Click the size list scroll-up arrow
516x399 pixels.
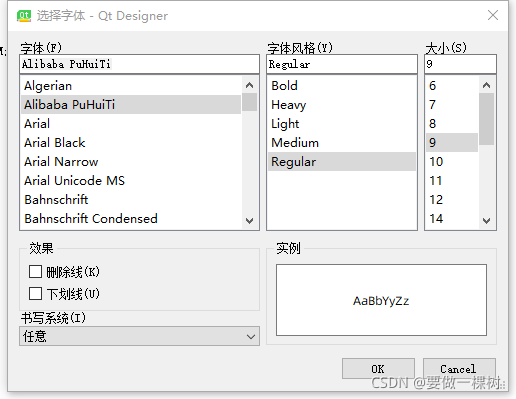pos(486,86)
